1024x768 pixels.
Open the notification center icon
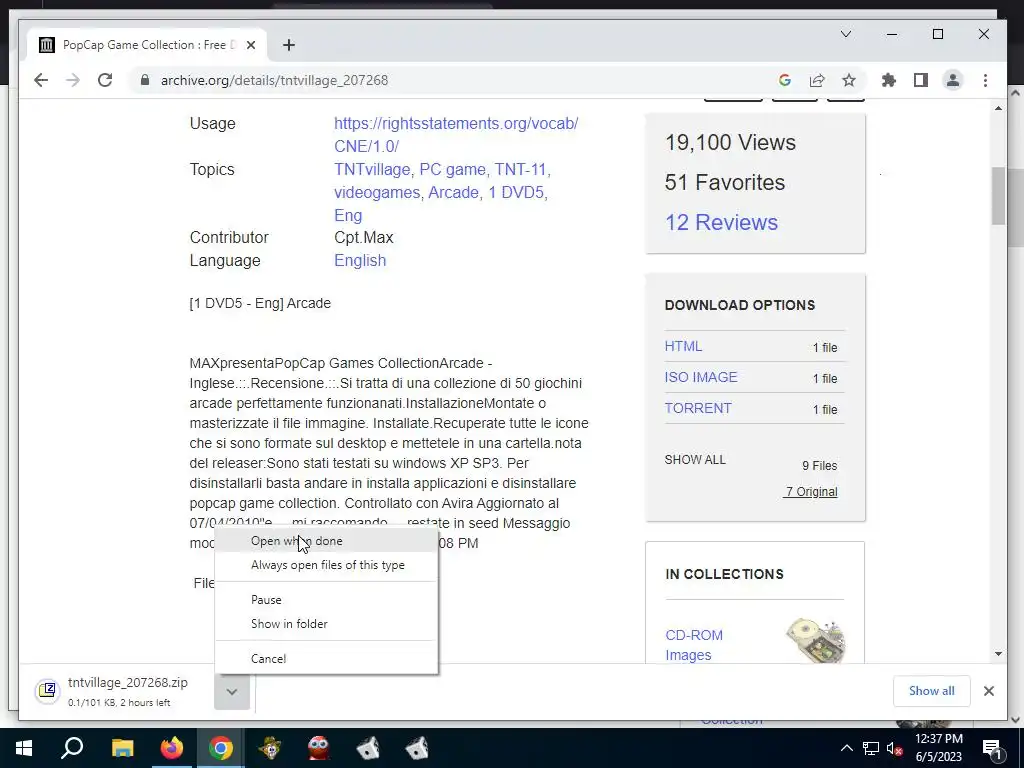(992, 748)
